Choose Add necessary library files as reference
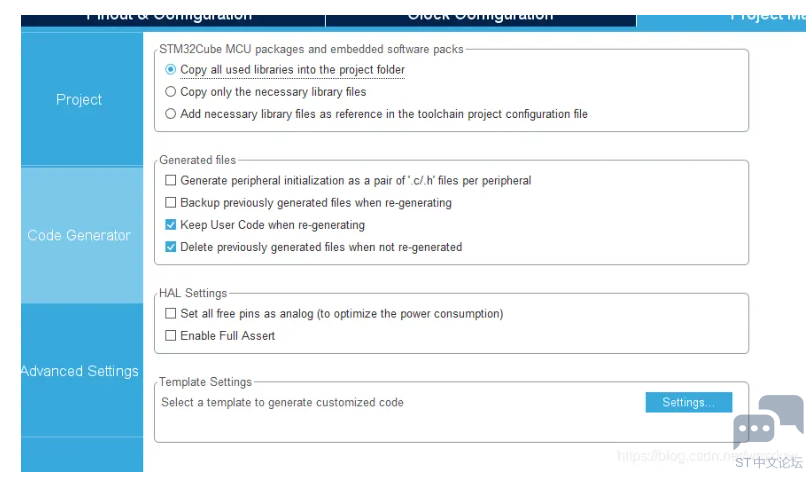Screen dimensions: 812x478 pos(170,114)
